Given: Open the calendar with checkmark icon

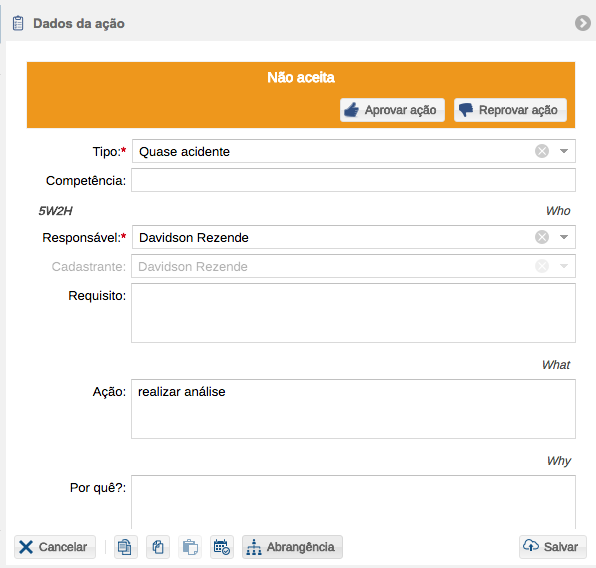Looking at the screenshot, I should (222, 547).
